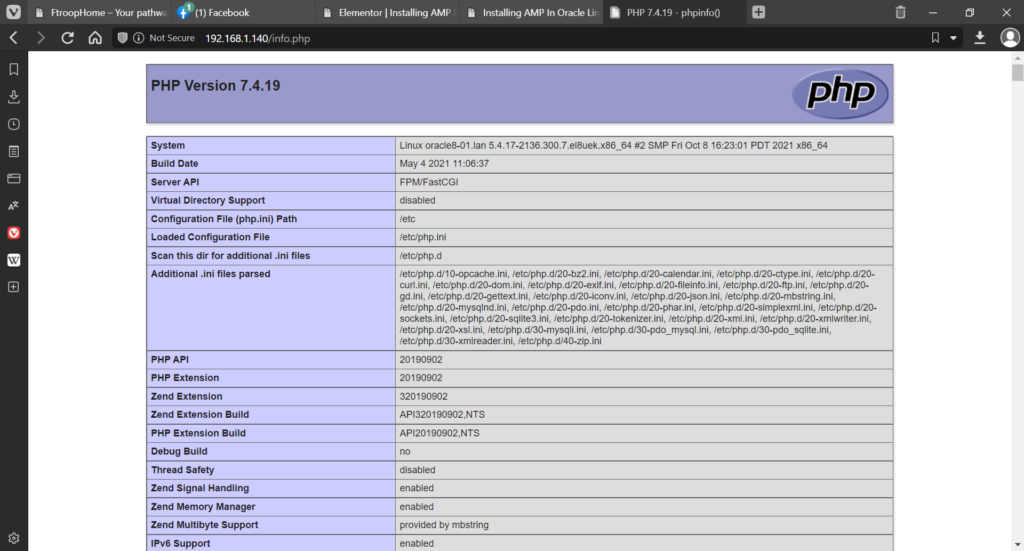Open the Translate side panel

tap(14, 206)
